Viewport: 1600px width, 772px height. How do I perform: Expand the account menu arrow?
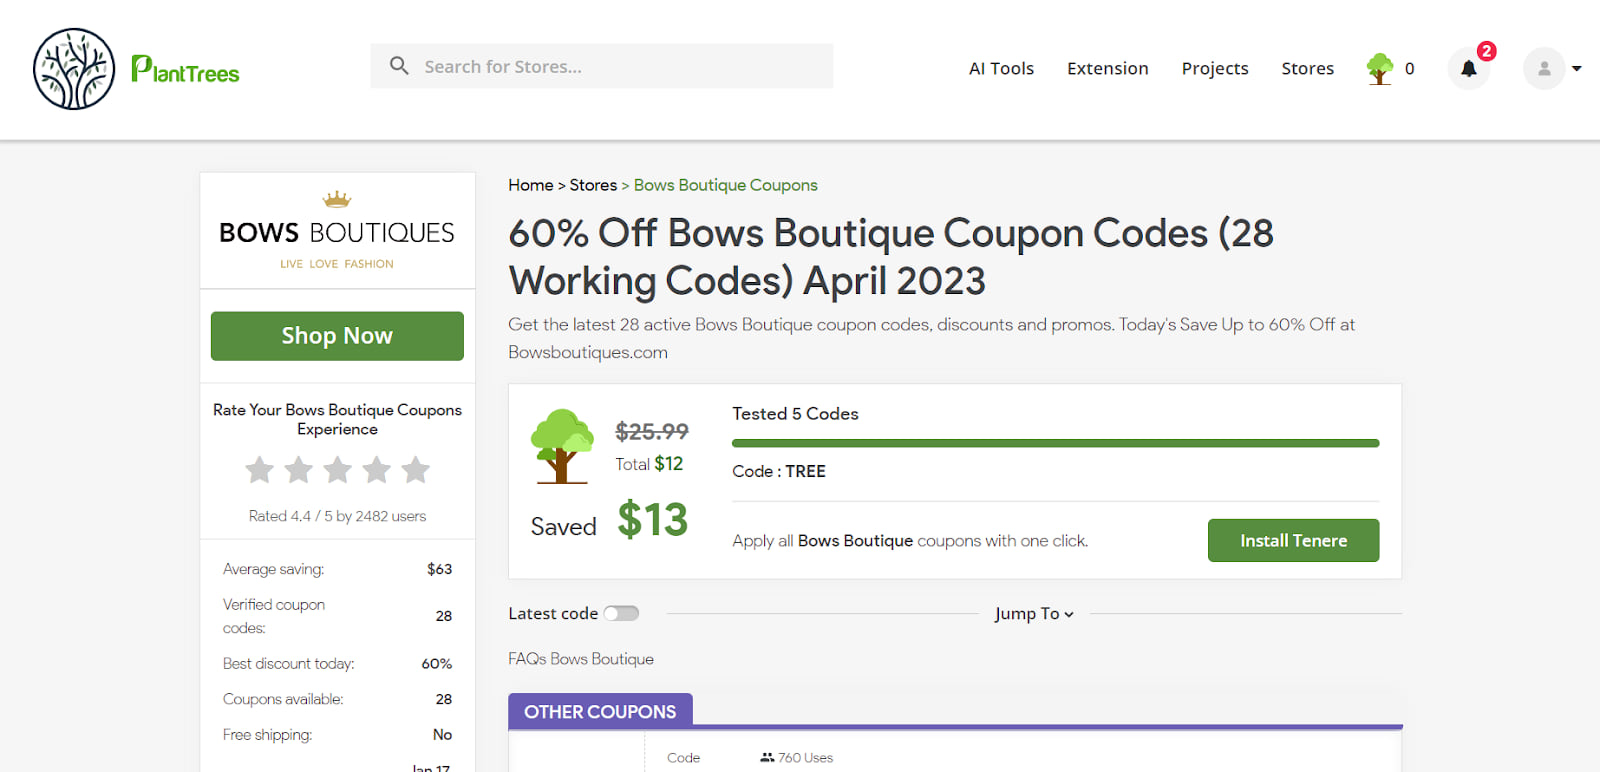1577,69
